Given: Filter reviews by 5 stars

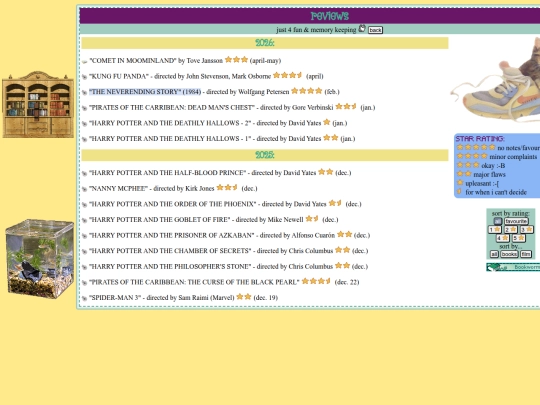Looking at the screenshot, I should click(519, 238).
